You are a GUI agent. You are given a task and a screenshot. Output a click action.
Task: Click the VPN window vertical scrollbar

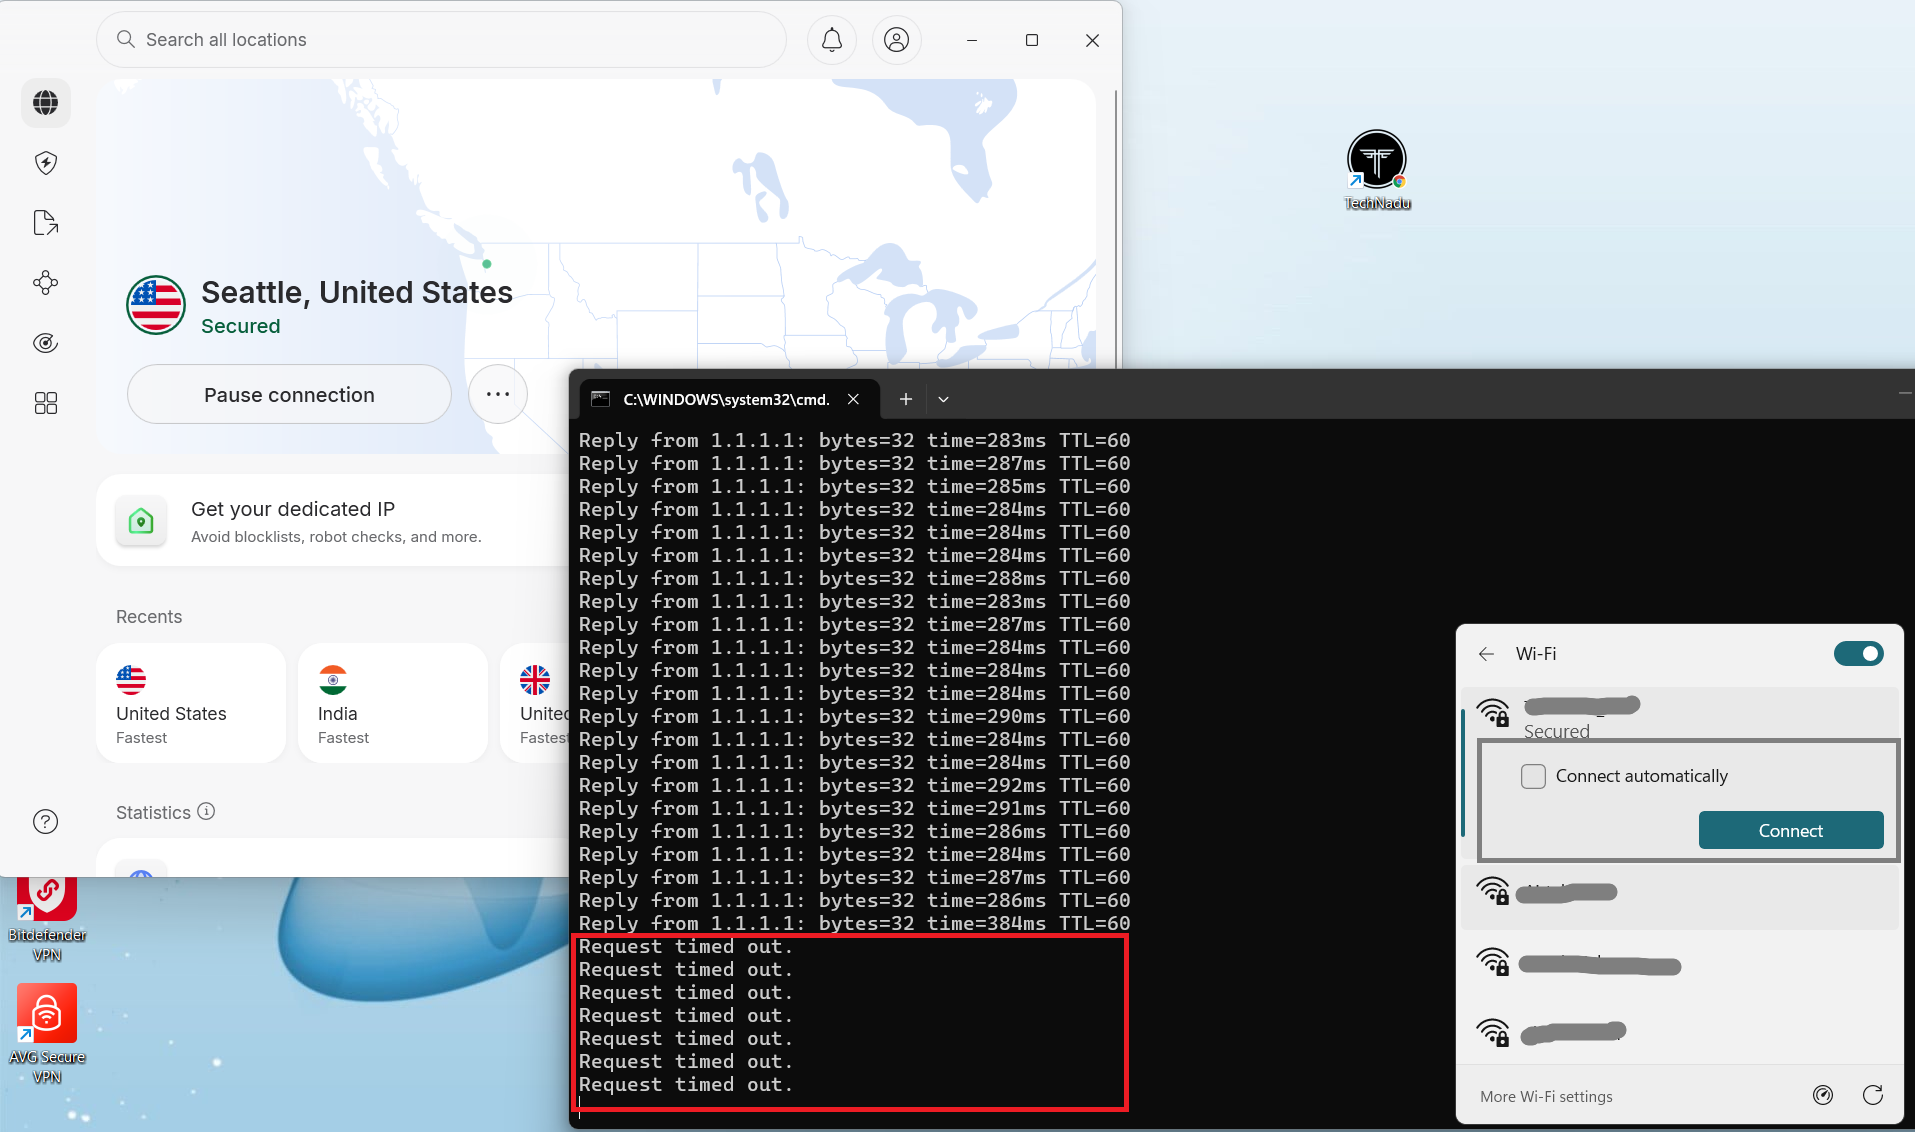tap(1115, 230)
